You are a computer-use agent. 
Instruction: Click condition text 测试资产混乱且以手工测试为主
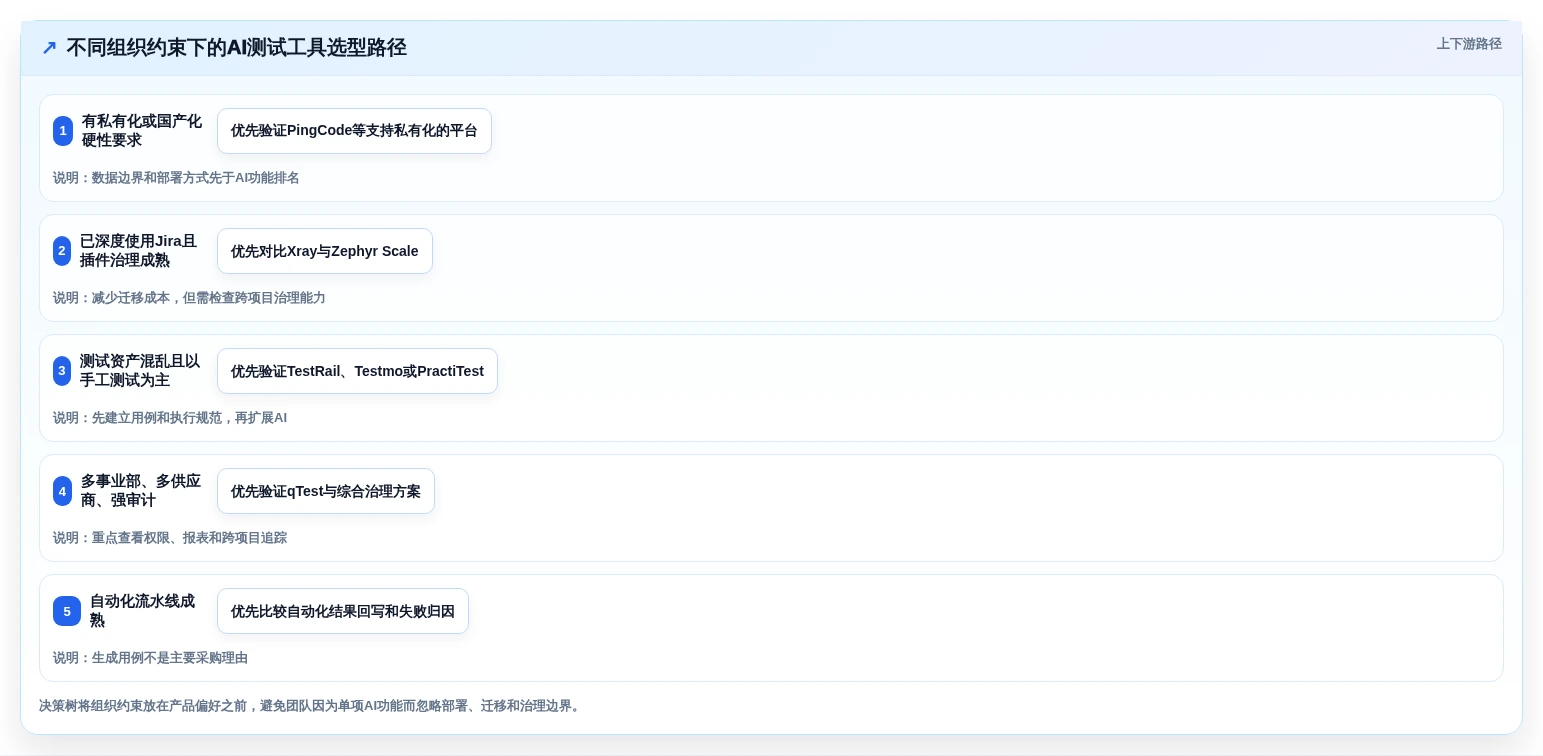pyautogui.click(x=140, y=371)
